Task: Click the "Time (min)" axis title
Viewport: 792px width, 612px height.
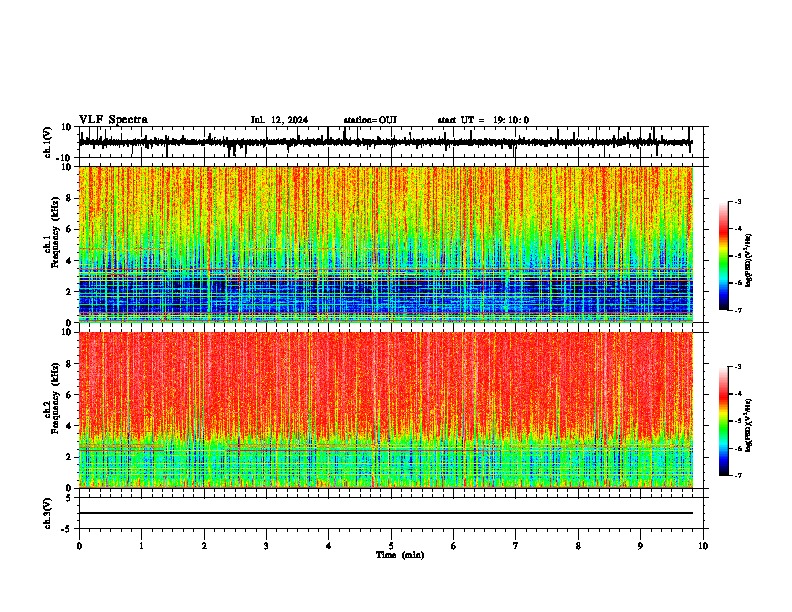Action: 400,555
